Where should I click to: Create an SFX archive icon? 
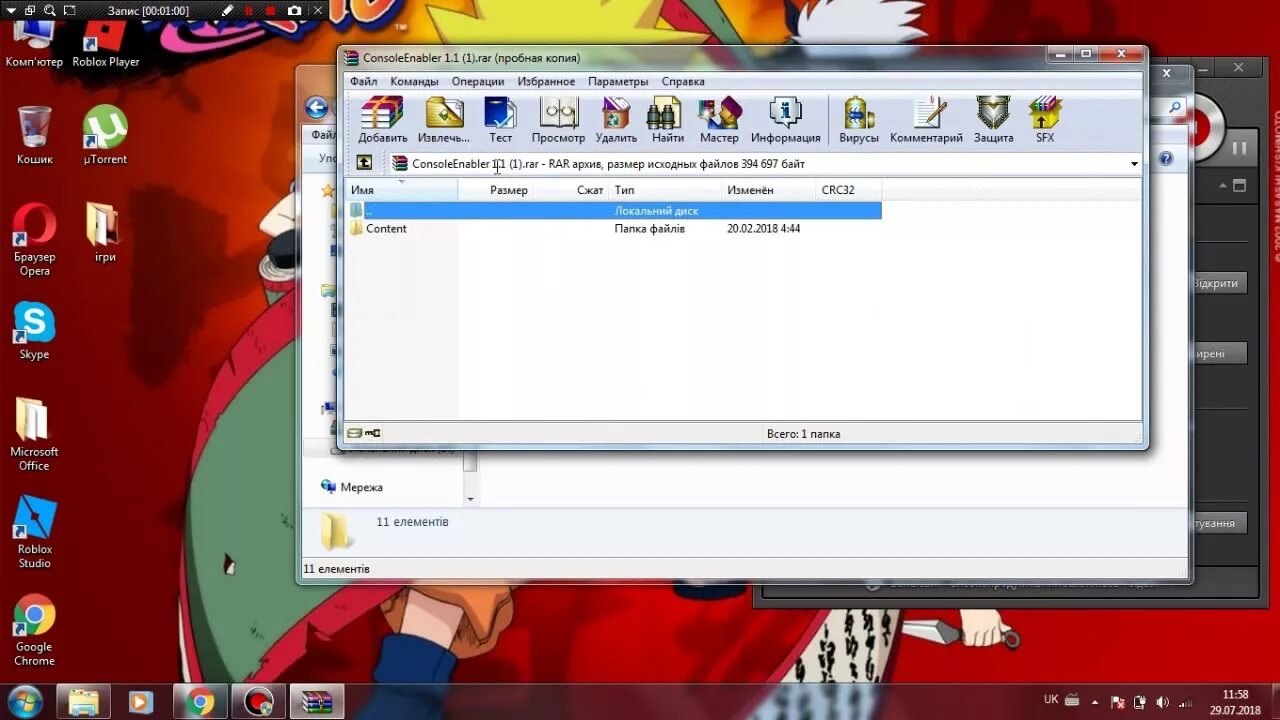[x=1045, y=120]
